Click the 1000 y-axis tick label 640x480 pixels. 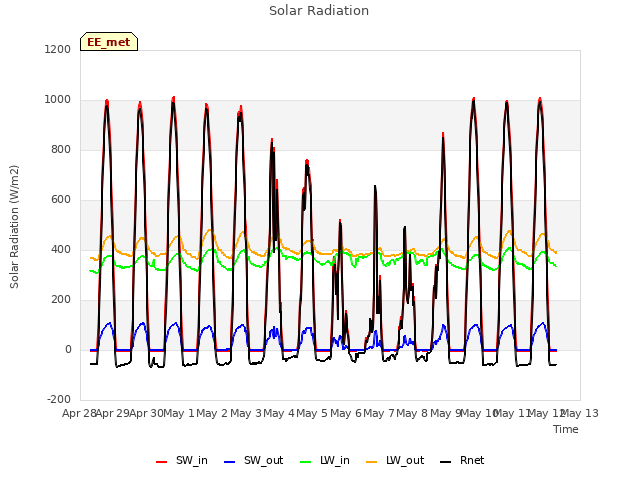click(x=58, y=100)
